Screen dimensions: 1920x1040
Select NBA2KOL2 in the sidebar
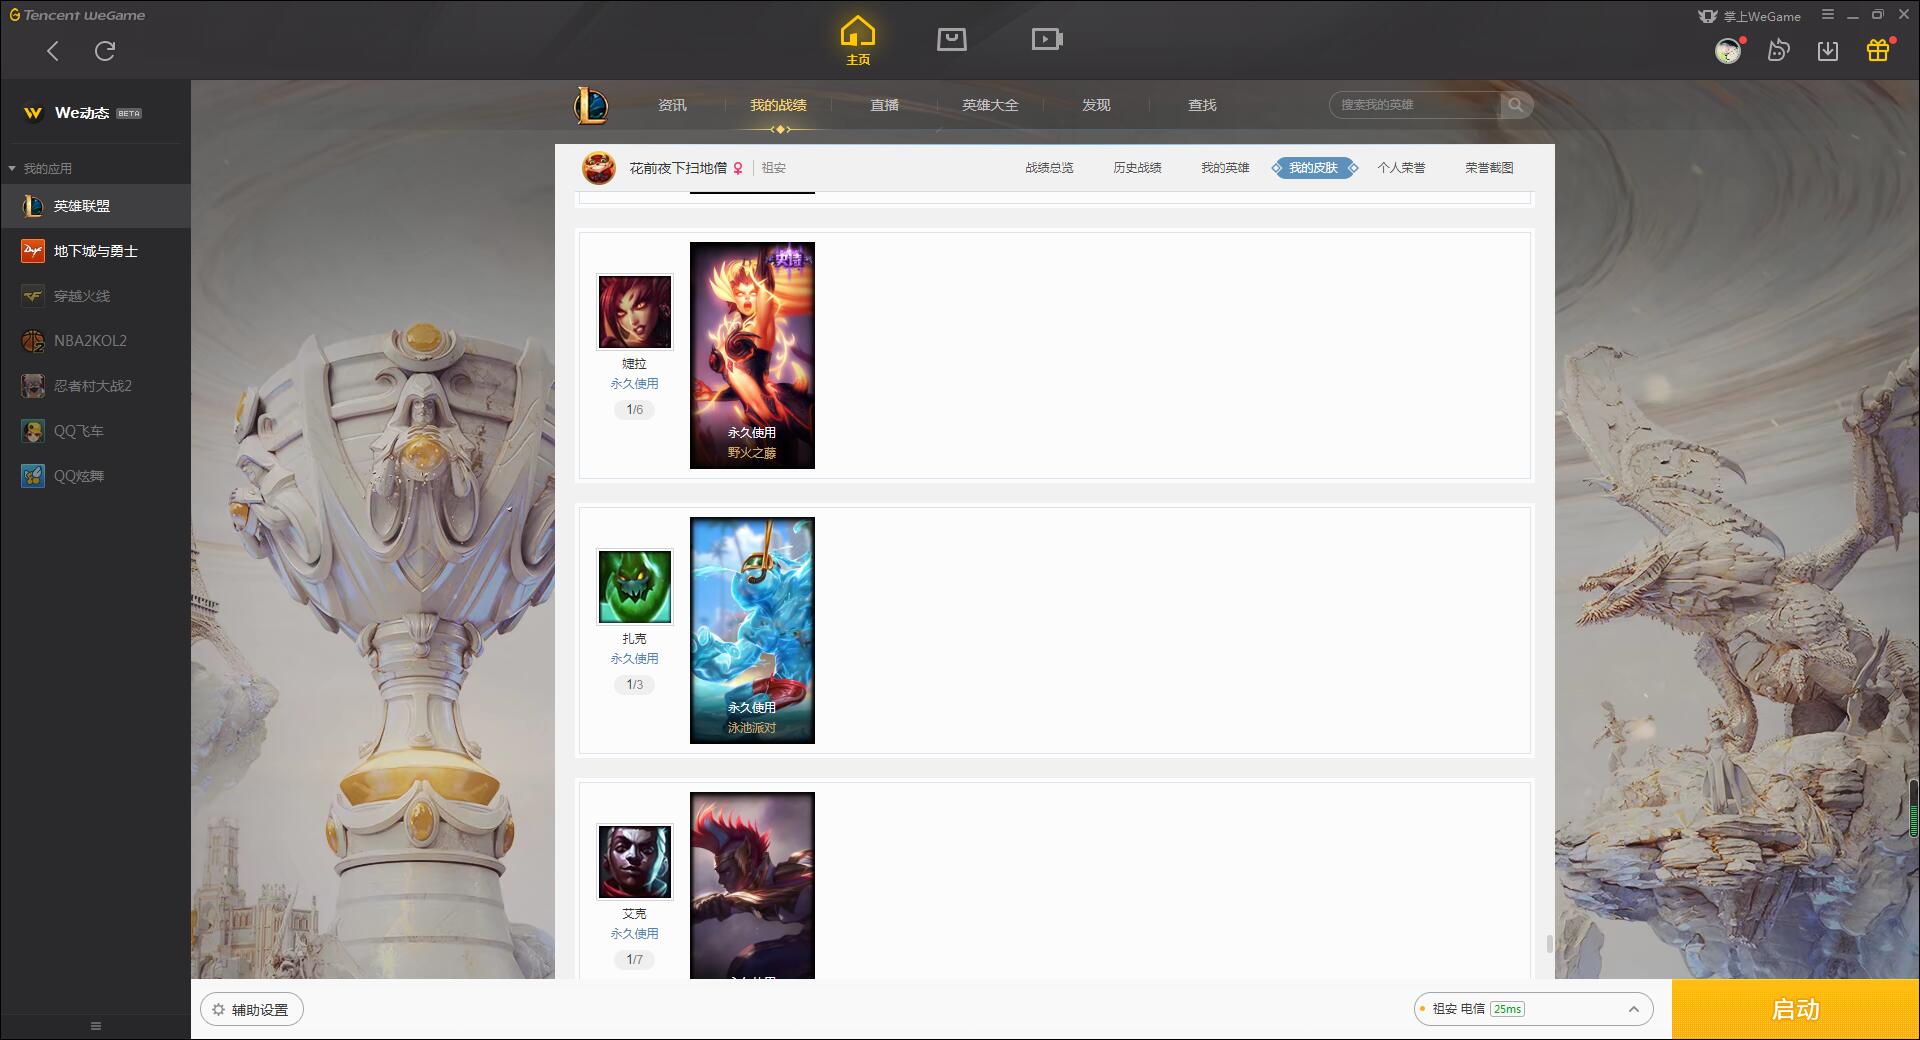coord(95,341)
